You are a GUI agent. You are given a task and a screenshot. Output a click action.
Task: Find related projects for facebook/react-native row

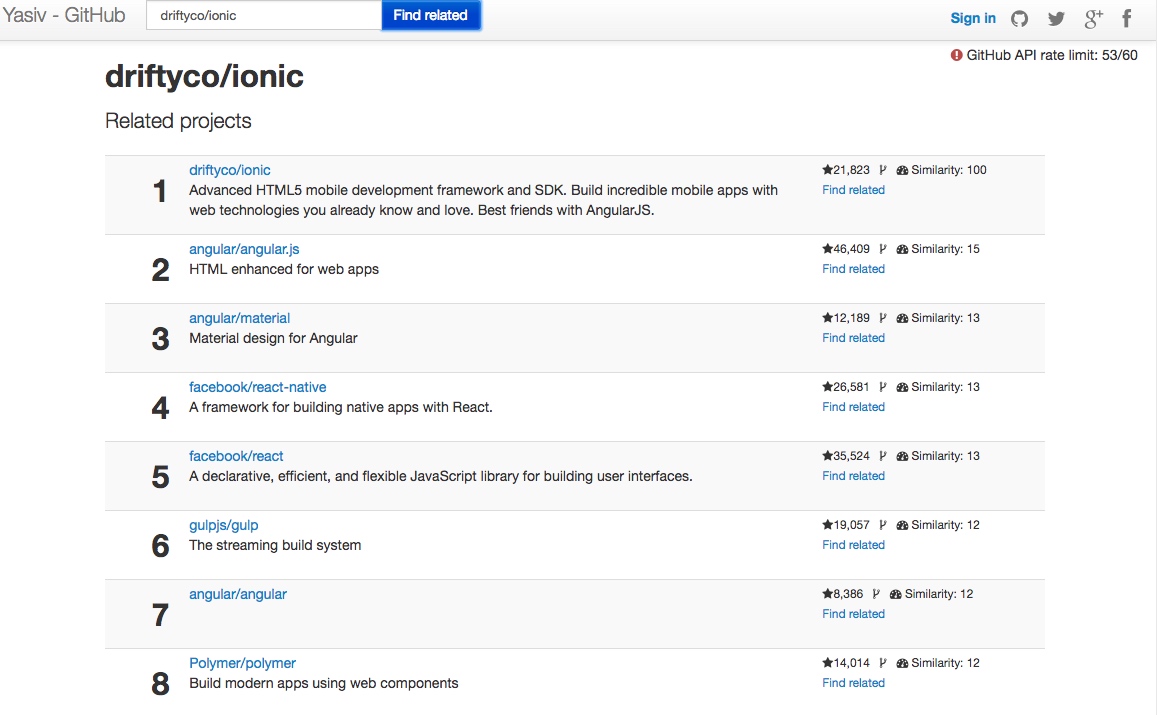point(853,407)
